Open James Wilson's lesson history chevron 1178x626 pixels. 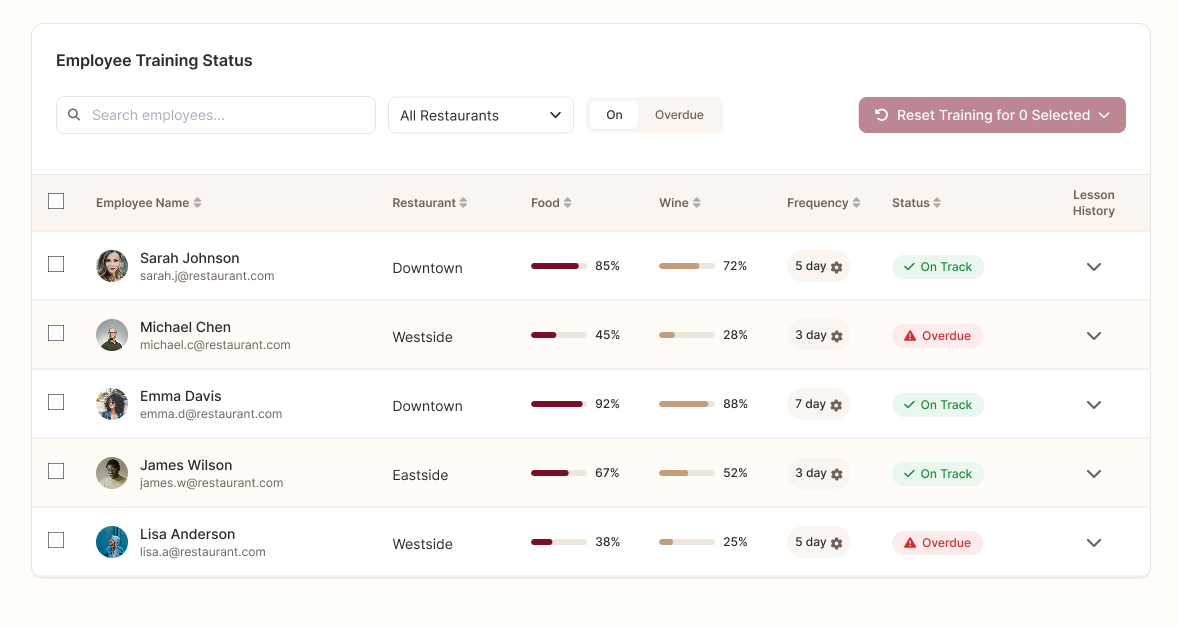tap(1093, 474)
